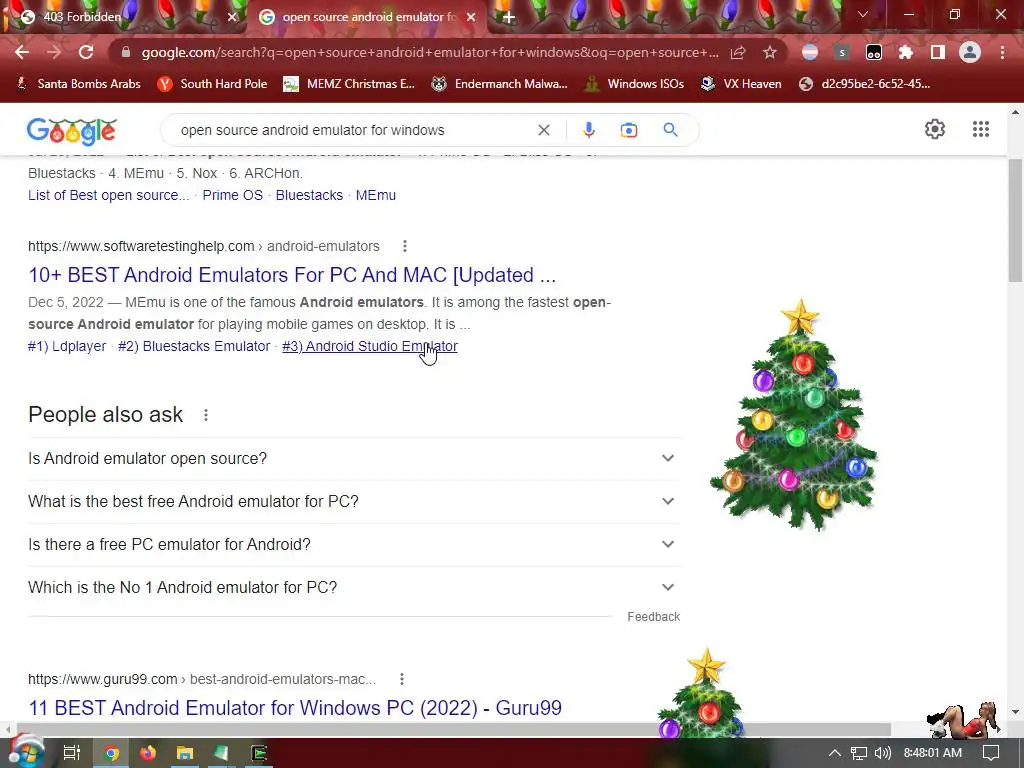
Task: Open '#1) Ldplayer' sitelink
Action: (67, 346)
